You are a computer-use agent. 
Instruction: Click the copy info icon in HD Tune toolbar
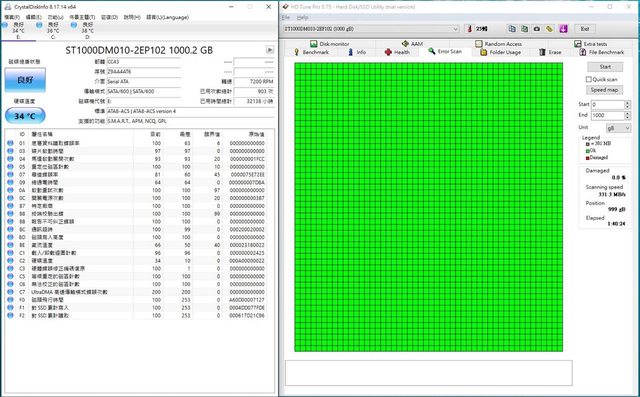(x=512, y=29)
